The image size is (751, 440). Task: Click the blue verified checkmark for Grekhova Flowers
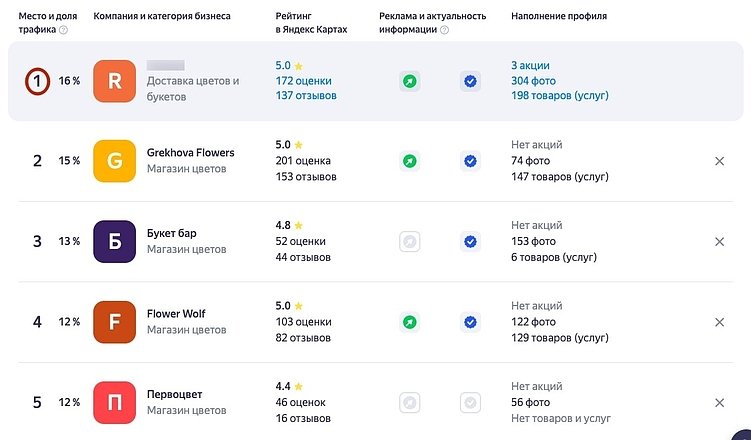tap(471, 161)
